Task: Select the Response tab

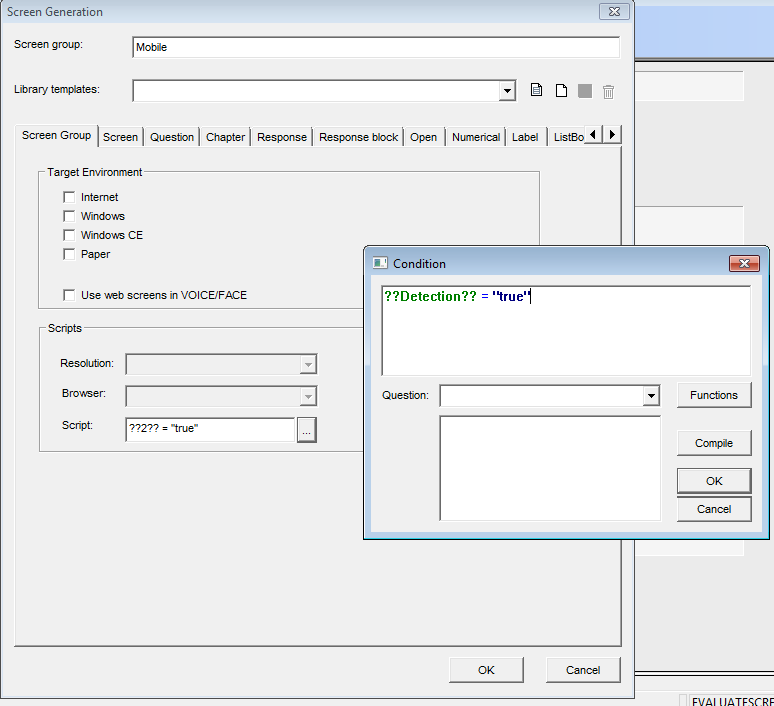Action: [x=282, y=137]
